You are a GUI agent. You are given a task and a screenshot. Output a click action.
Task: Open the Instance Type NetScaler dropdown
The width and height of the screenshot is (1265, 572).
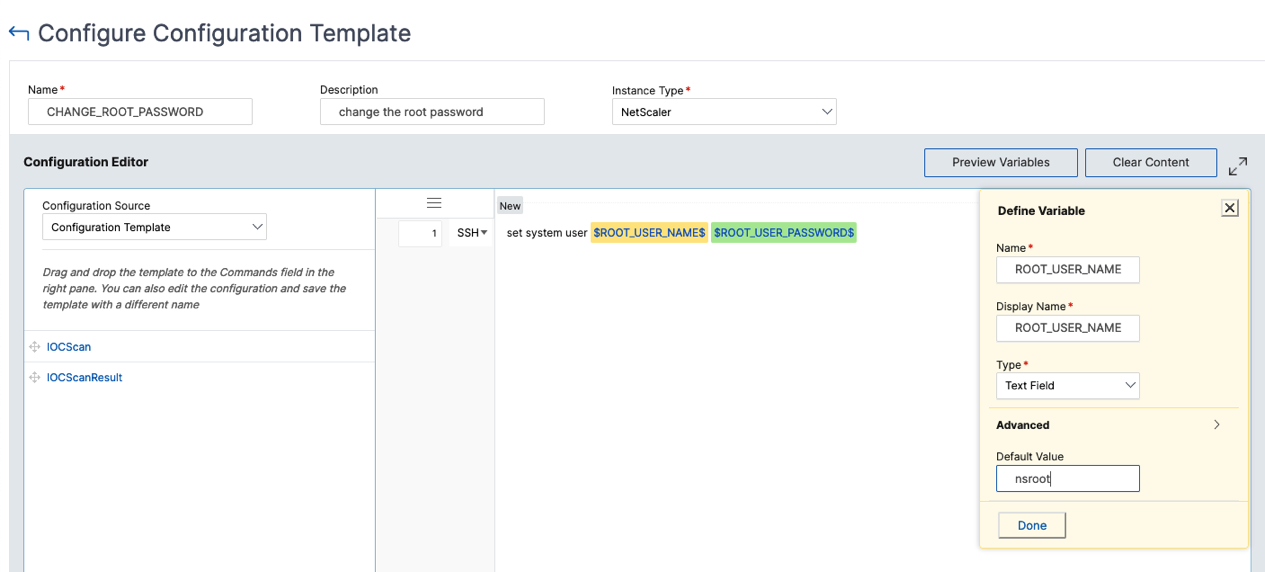point(724,112)
